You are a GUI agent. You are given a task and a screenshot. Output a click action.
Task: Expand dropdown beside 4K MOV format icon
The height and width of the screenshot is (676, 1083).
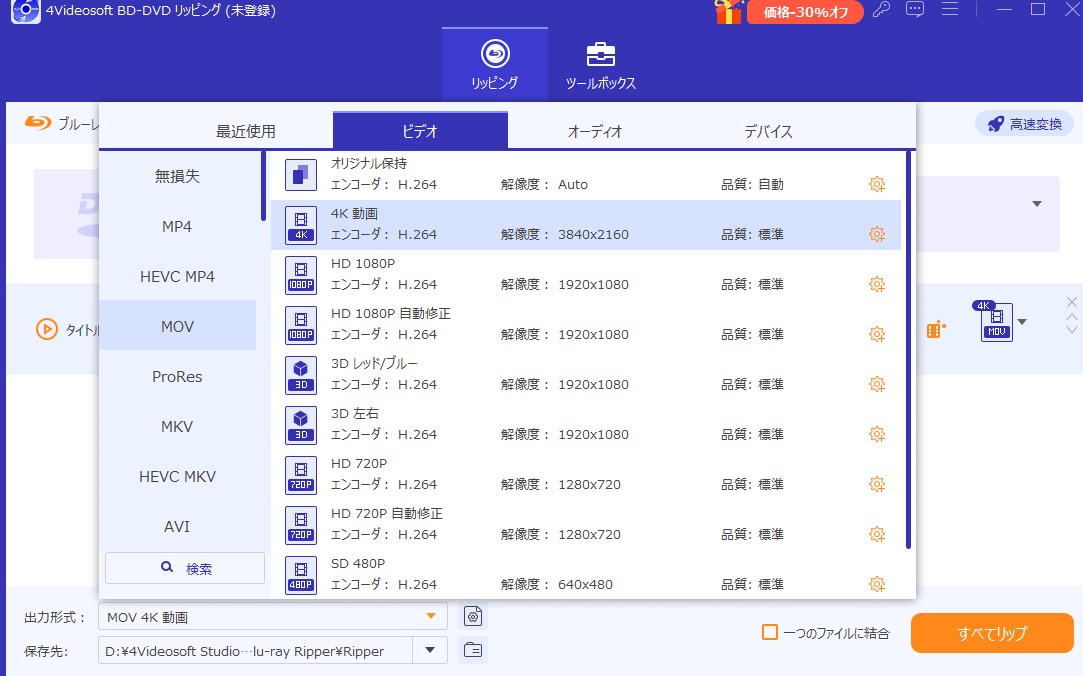coord(1022,322)
